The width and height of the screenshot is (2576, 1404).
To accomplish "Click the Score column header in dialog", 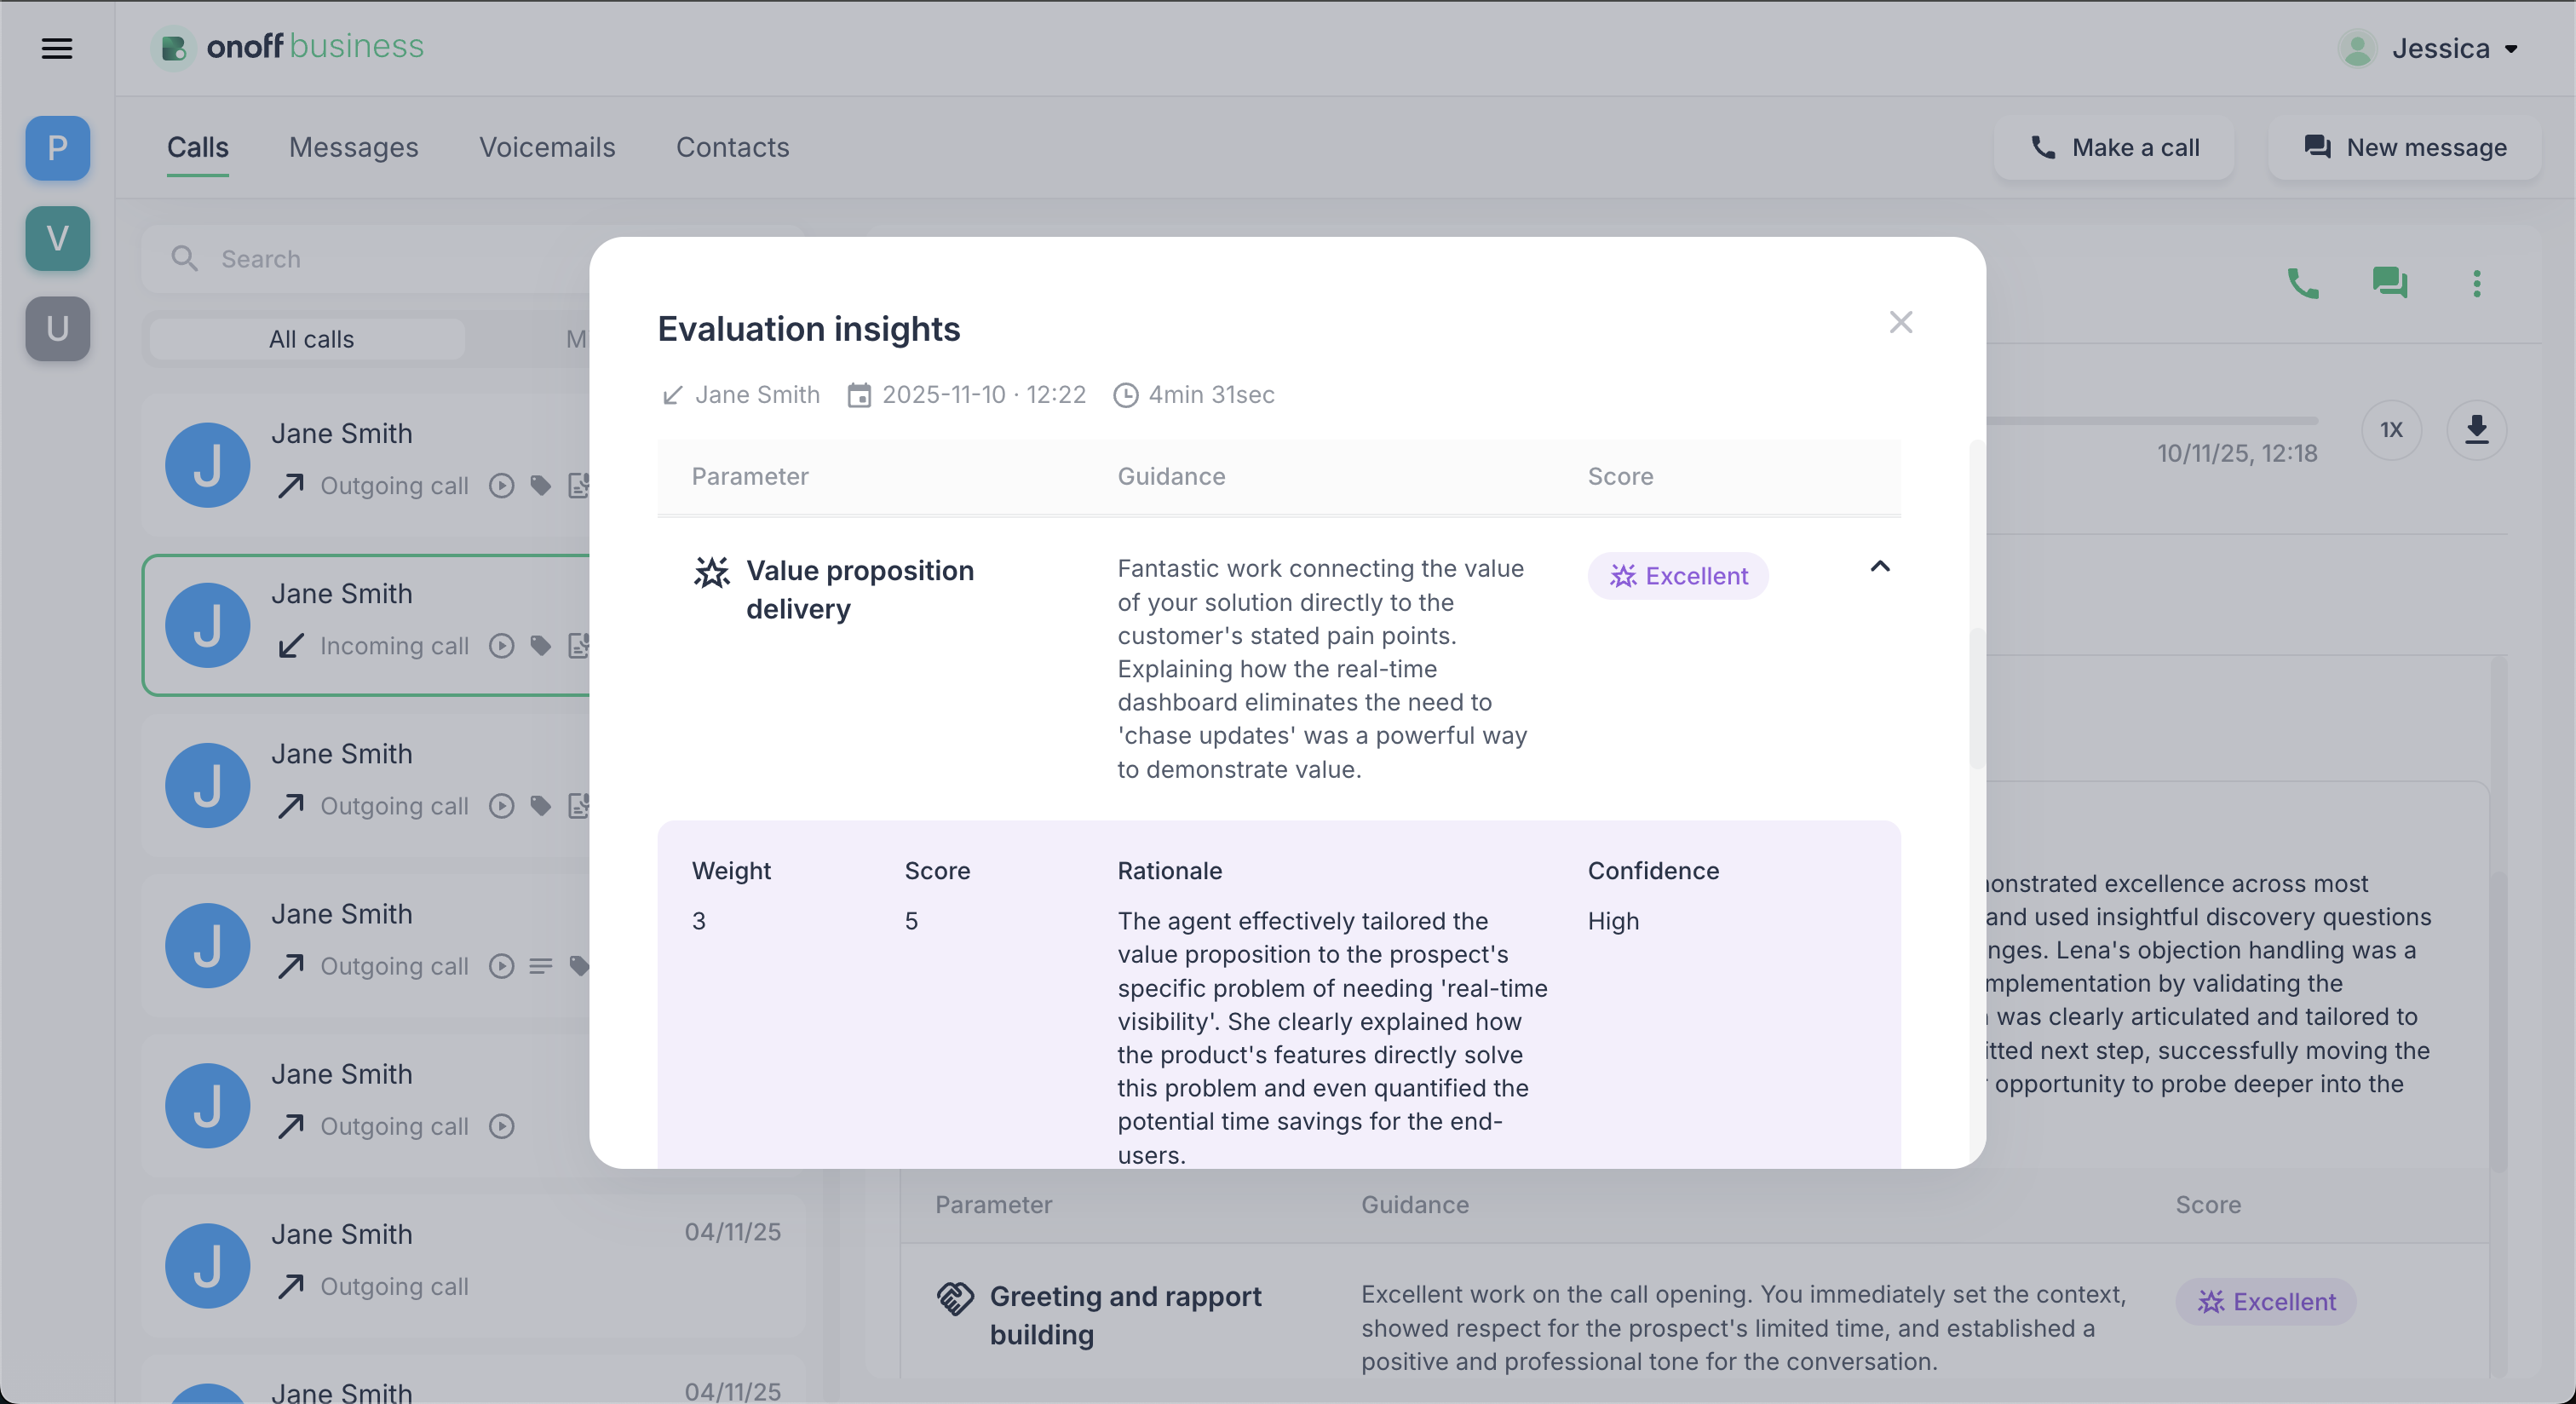I will (1620, 476).
